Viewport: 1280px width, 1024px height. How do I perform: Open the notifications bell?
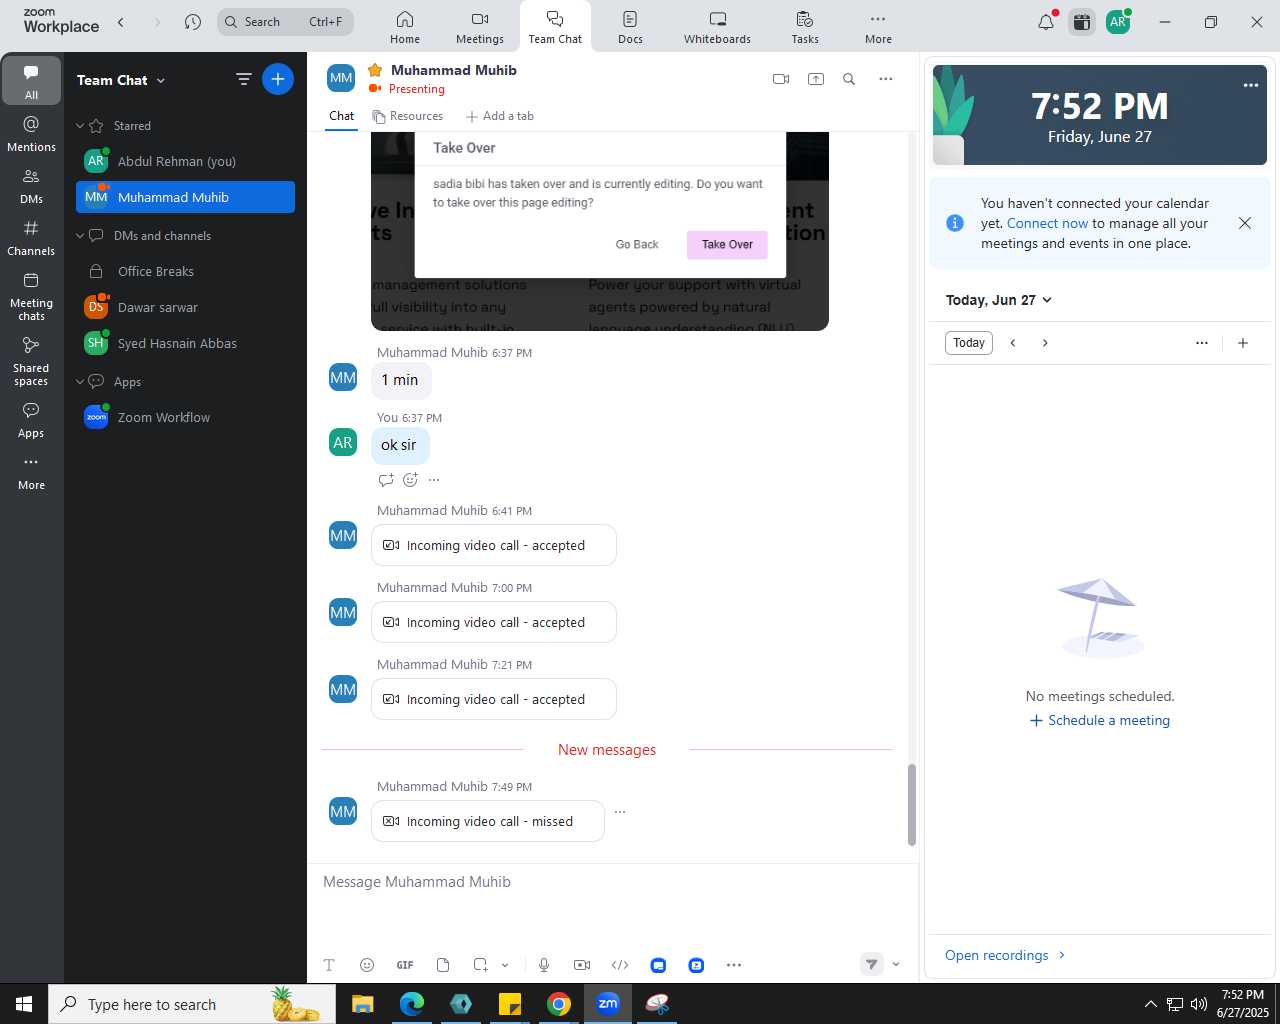point(1046,22)
